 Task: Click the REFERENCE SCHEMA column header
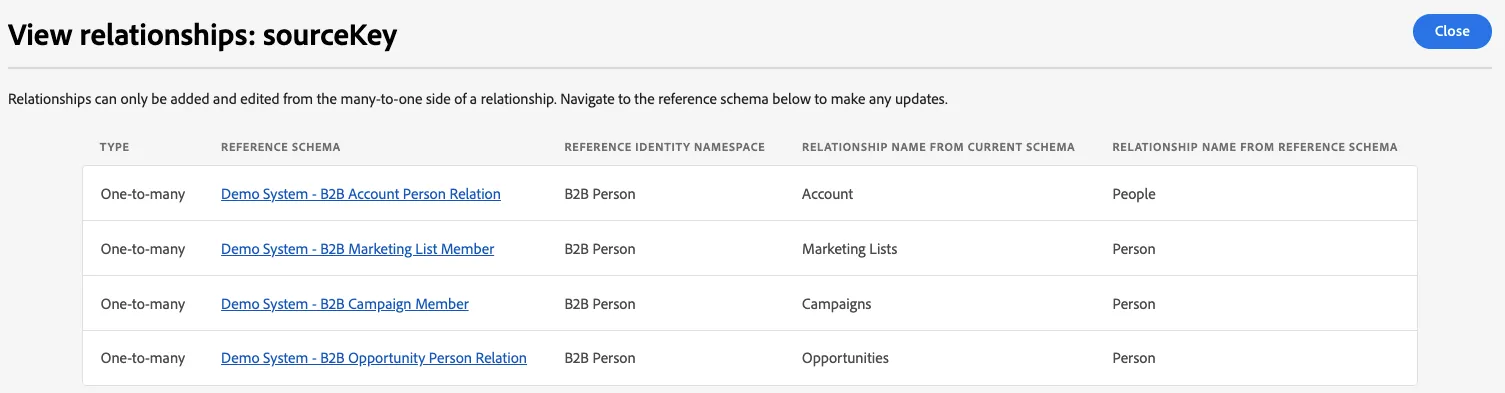[281, 147]
